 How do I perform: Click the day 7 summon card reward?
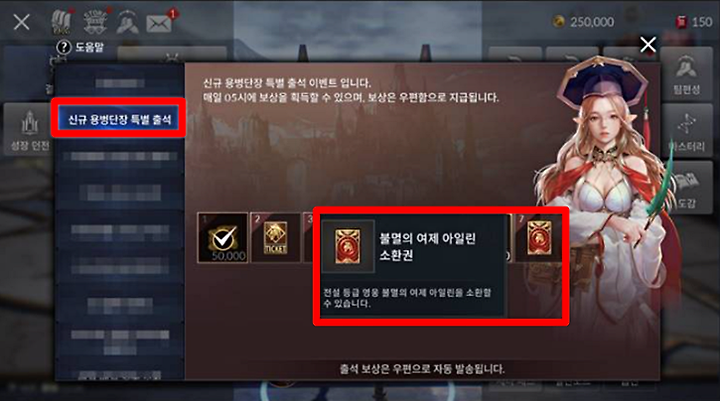538,238
